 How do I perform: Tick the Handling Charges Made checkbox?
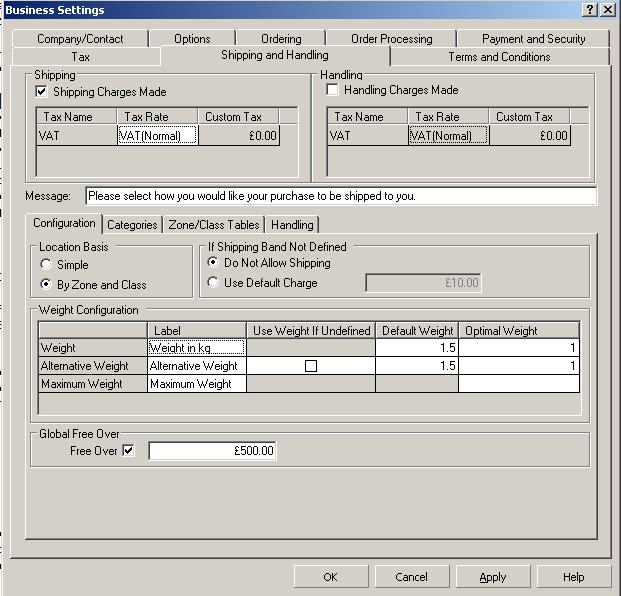pyautogui.click(x=333, y=90)
